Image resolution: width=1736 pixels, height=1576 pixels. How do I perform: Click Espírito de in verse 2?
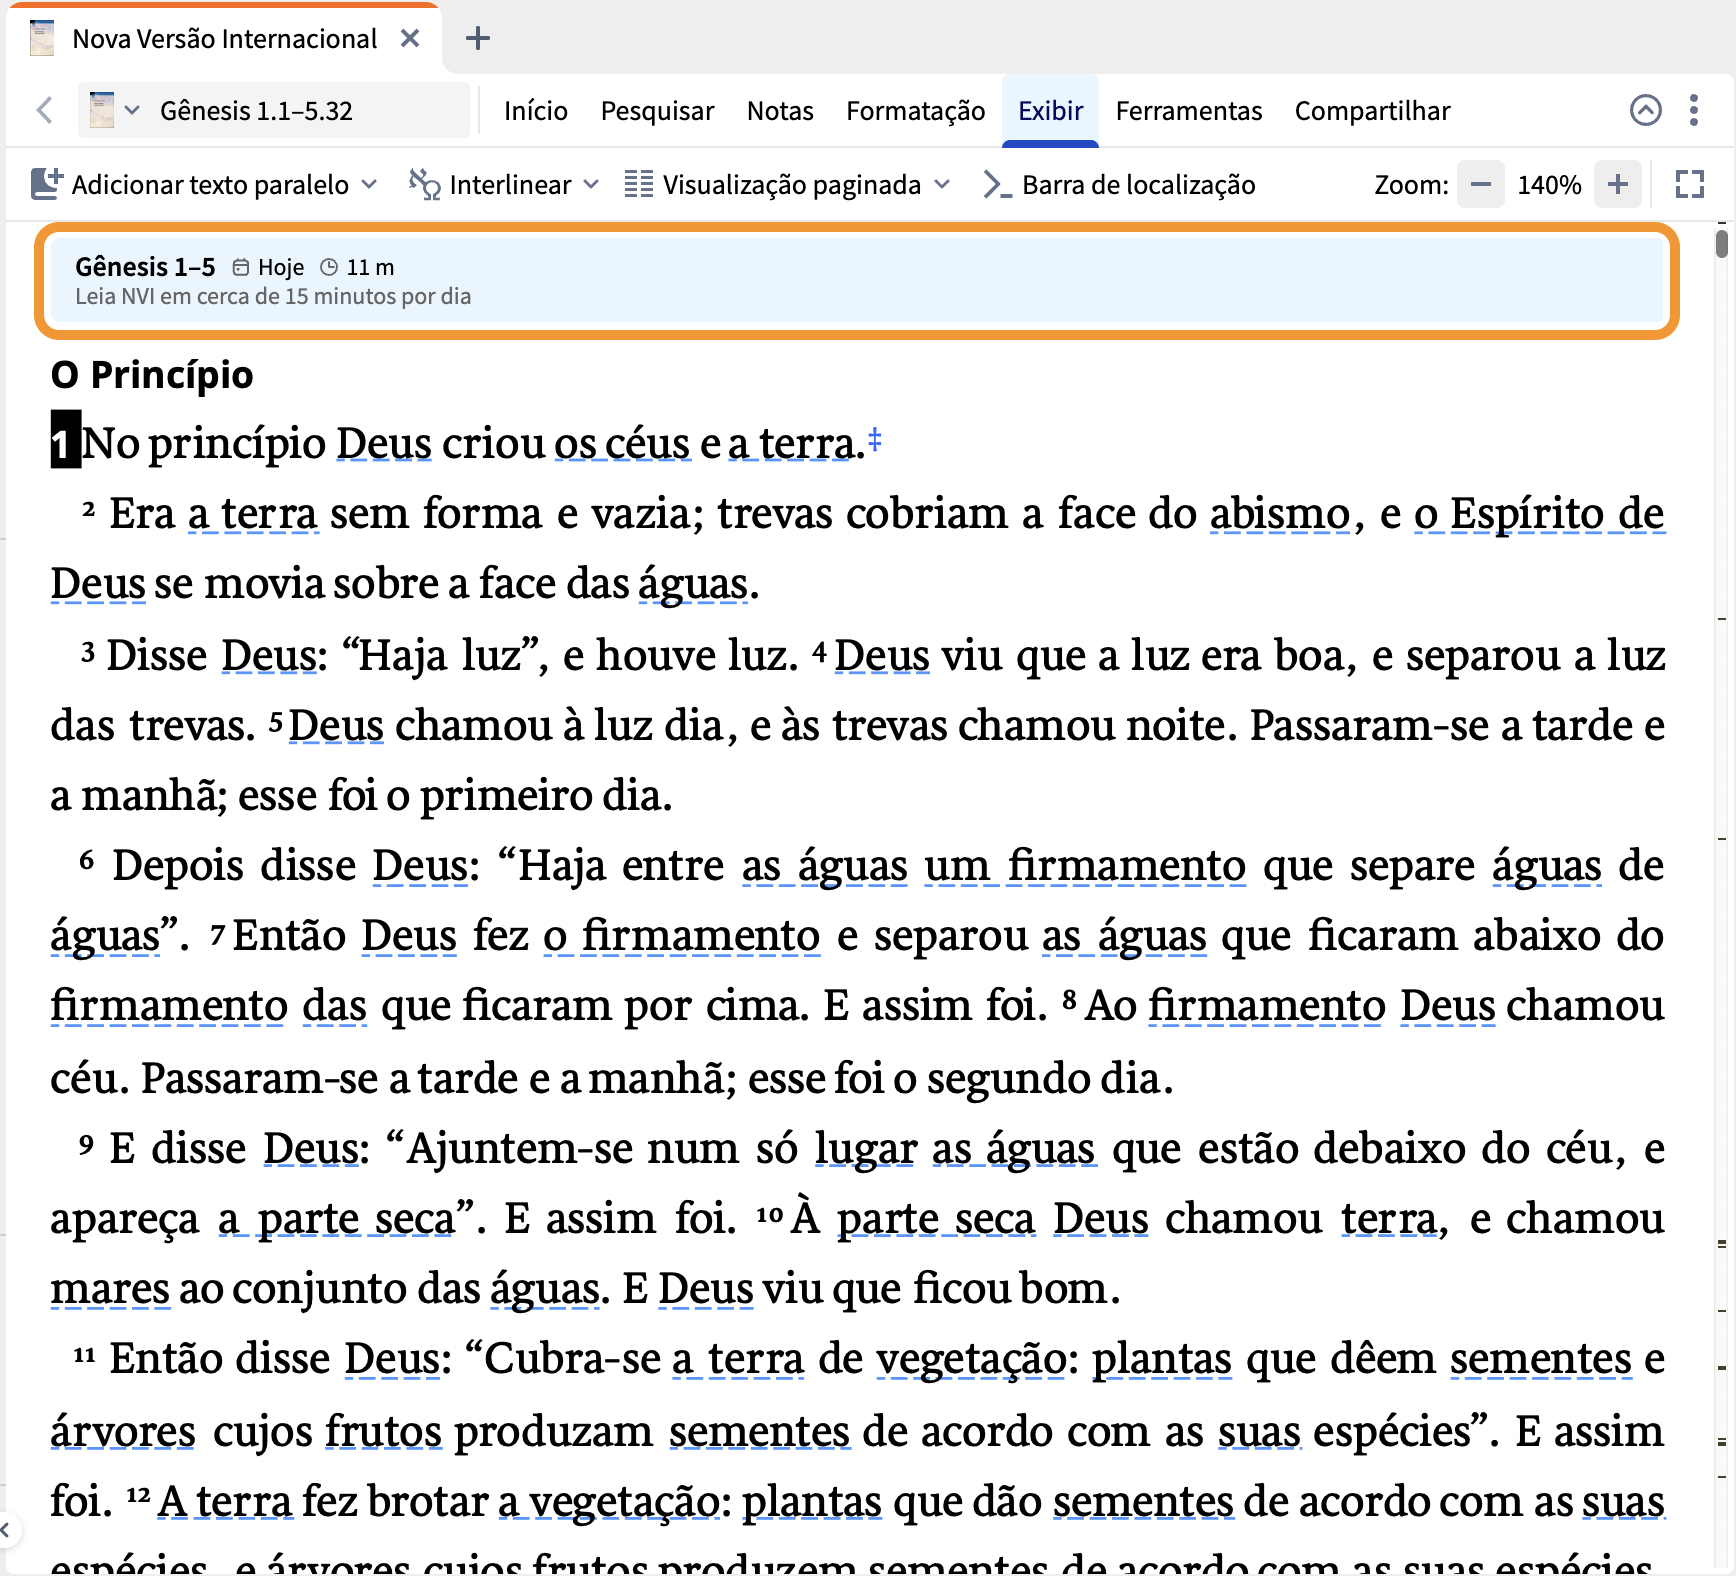coord(1557,514)
